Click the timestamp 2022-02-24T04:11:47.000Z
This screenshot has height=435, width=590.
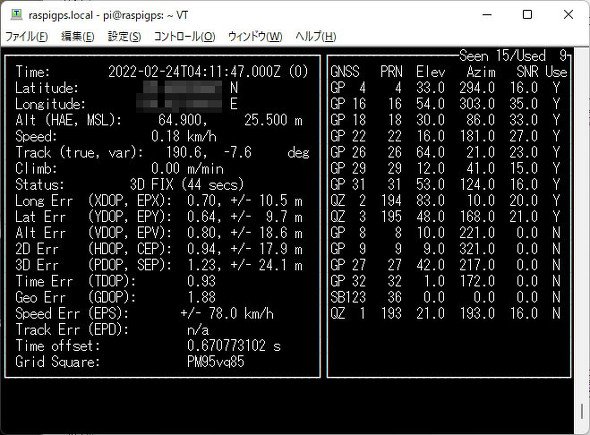pos(194,71)
